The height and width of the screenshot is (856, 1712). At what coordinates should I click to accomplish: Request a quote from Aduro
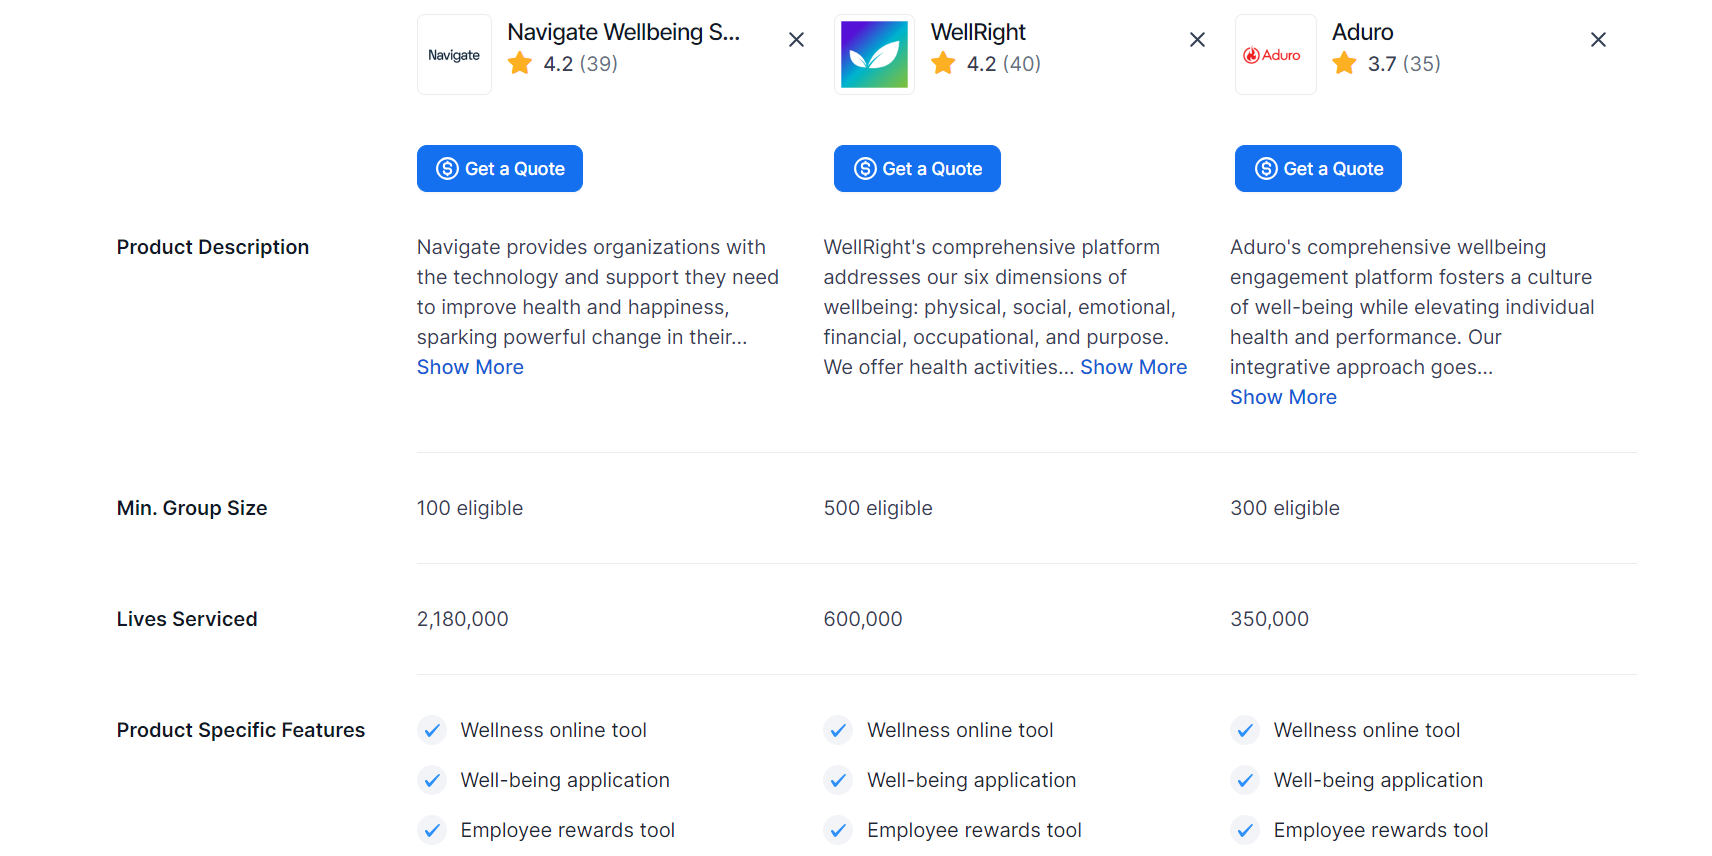(x=1318, y=169)
